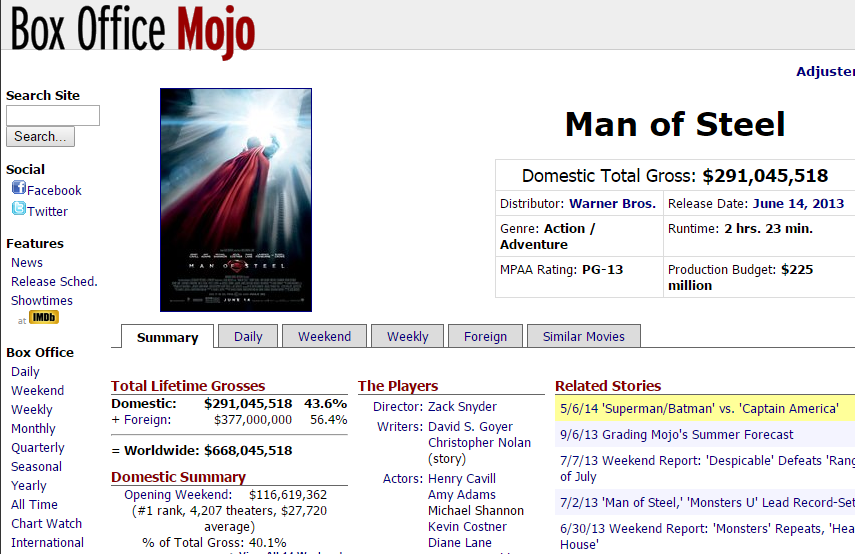Click the Search... button
This screenshot has width=855, height=554.
tap(40, 136)
